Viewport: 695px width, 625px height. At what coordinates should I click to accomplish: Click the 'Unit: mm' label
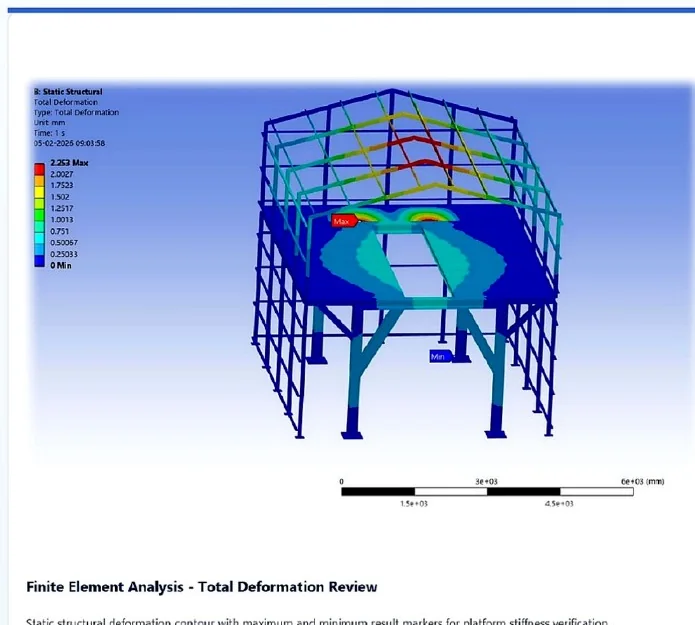point(49,123)
